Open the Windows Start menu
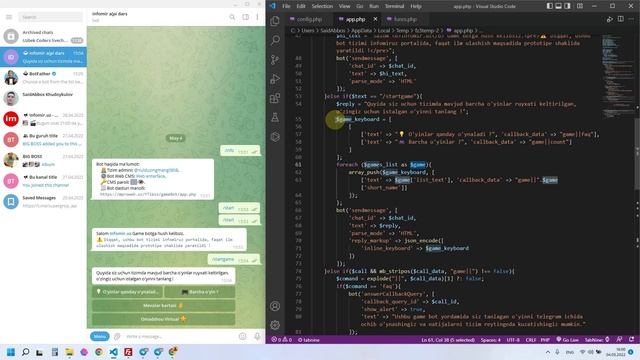The image size is (640, 360). click(11, 352)
